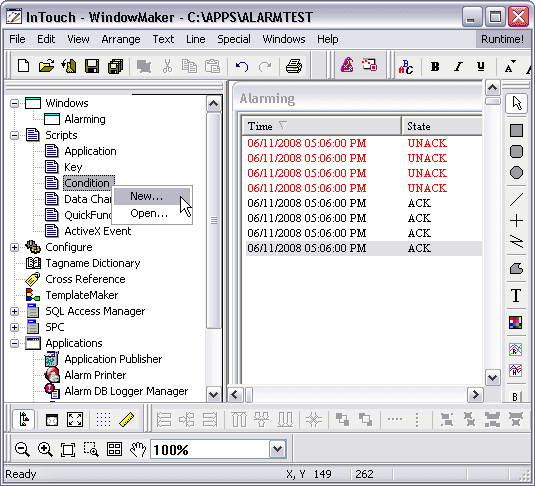535x486 pixels.
Task: Toggle the Hide All toolbars icon
Action: (x=52, y=420)
